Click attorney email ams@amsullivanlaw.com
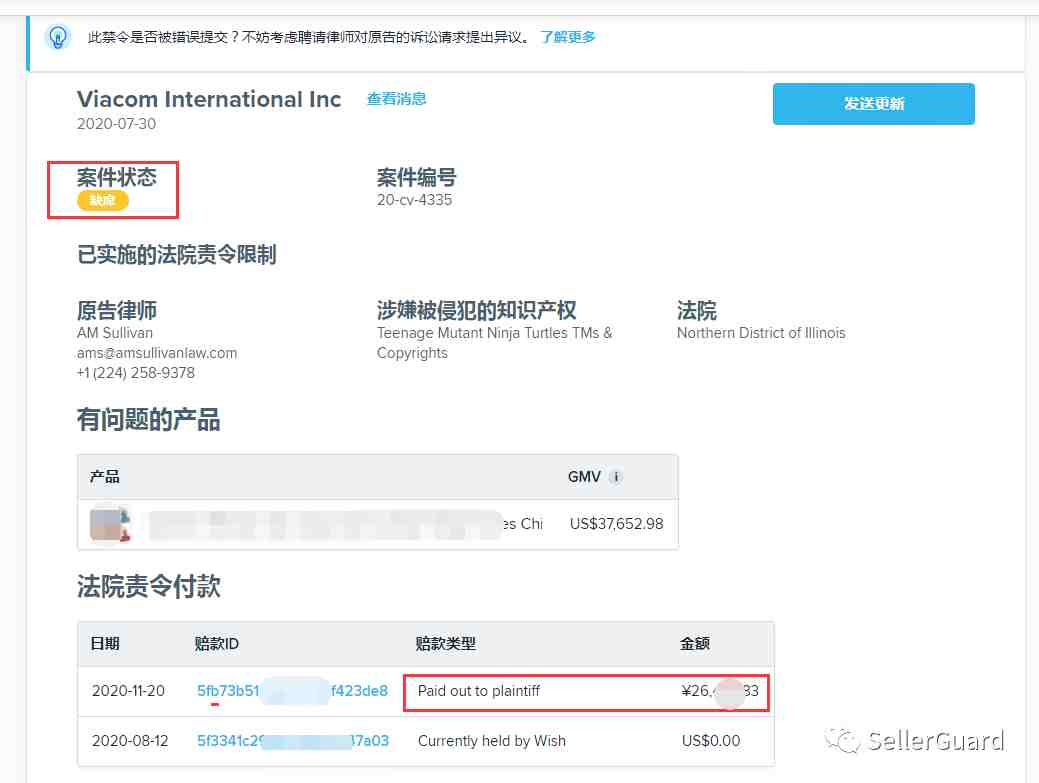1039x783 pixels. coord(157,353)
